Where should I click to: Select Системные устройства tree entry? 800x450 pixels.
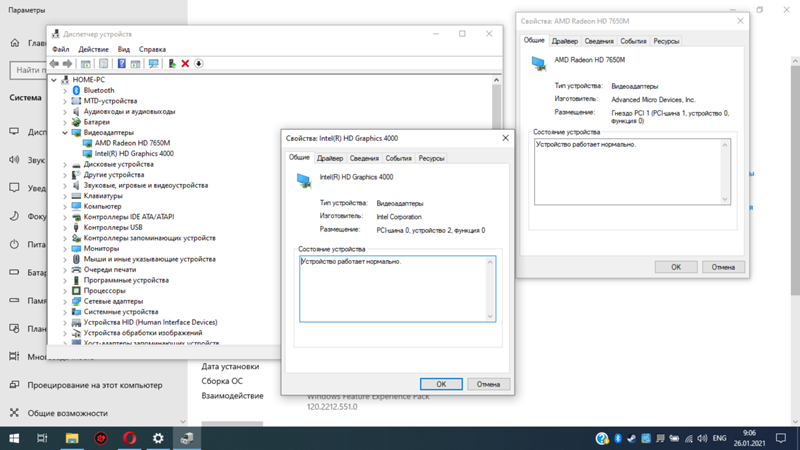[121, 312]
